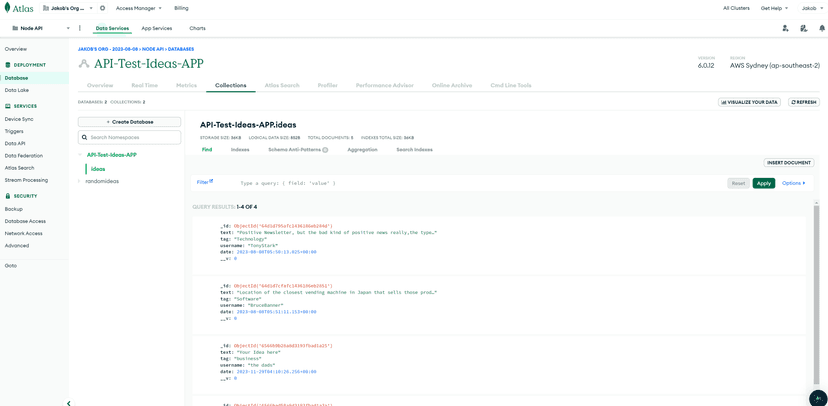Screen dimensions: 828x406
Task: Open the Cmd Line Tools tab
Action: [x=511, y=85]
